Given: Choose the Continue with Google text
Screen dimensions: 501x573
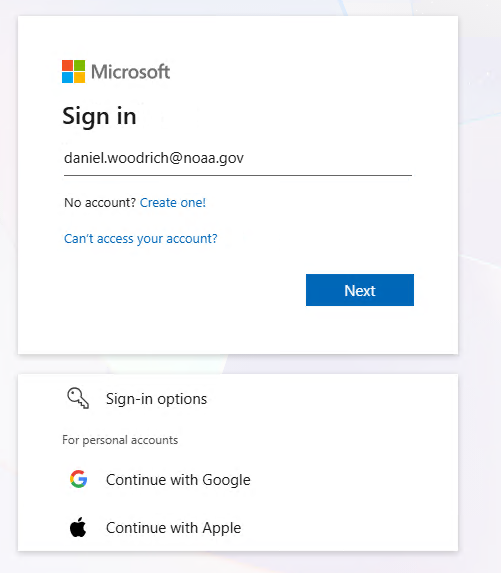Looking at the screenshot, I should (178, 480).
